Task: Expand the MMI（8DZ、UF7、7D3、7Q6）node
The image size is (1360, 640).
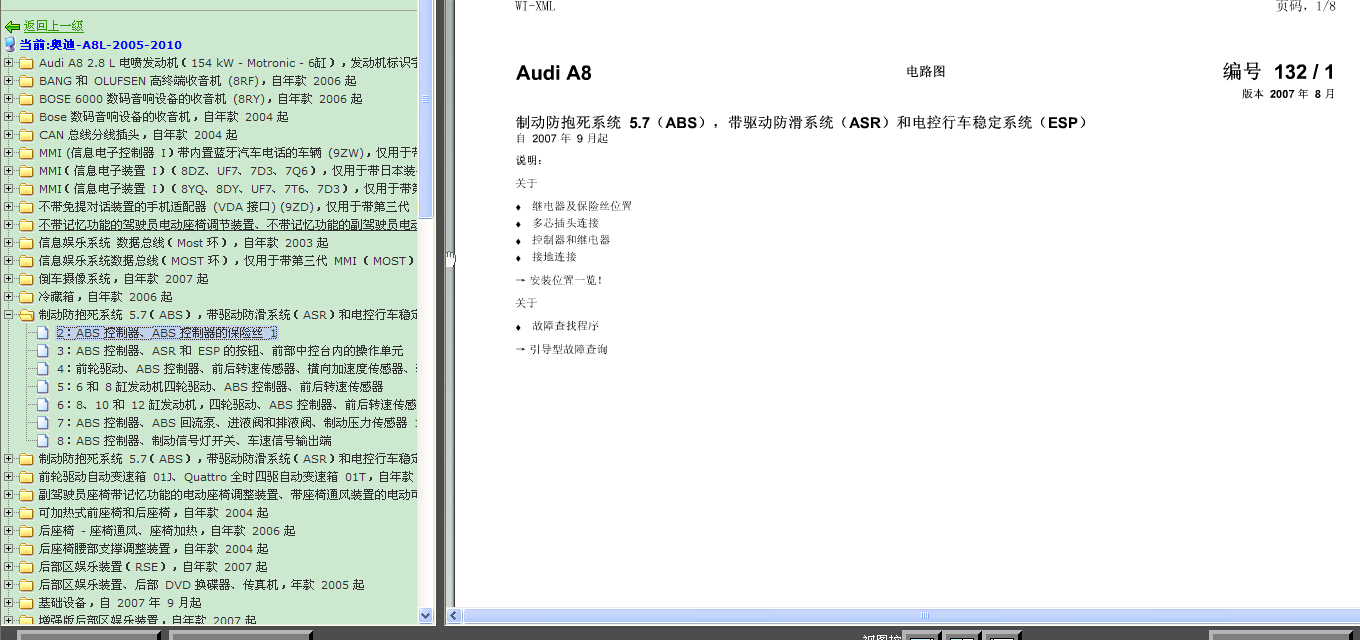Action: tap(9, 171)
